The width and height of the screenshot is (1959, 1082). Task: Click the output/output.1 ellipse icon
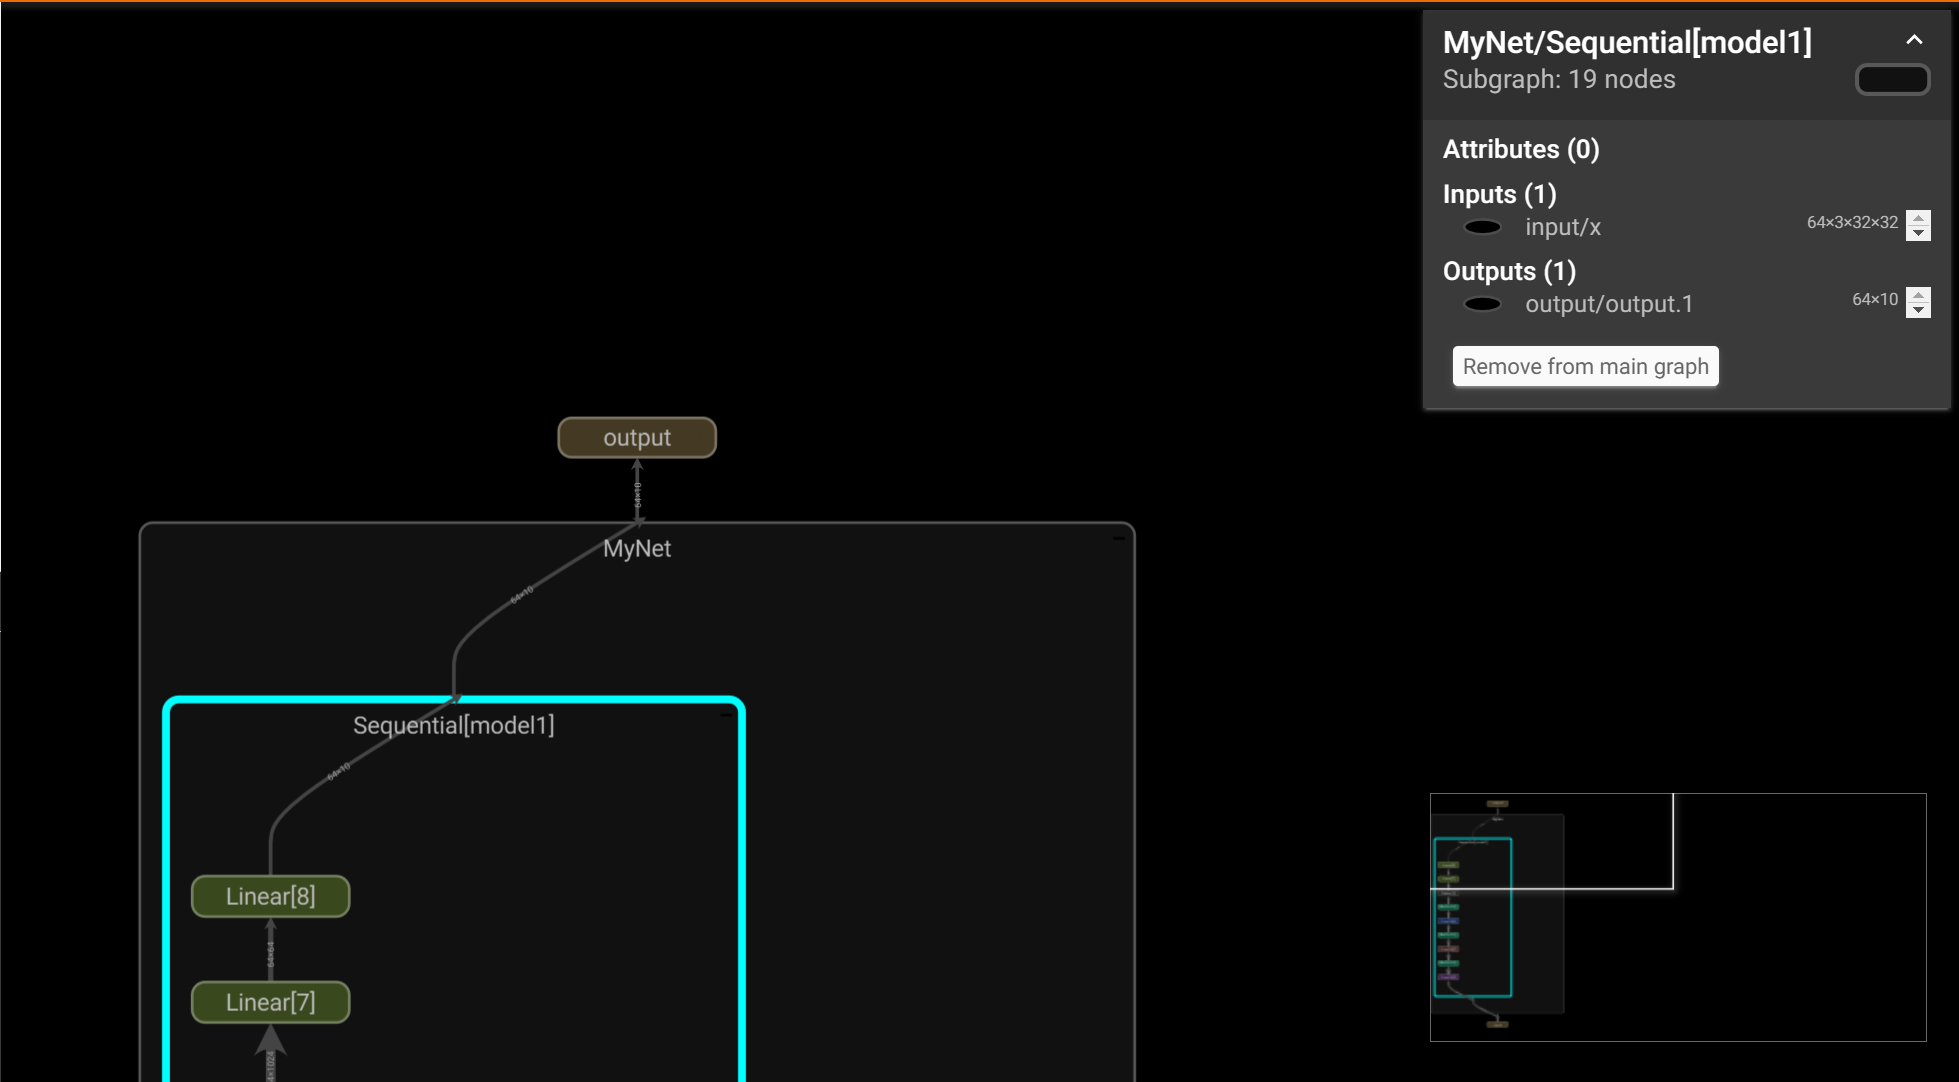(1482, 304)
